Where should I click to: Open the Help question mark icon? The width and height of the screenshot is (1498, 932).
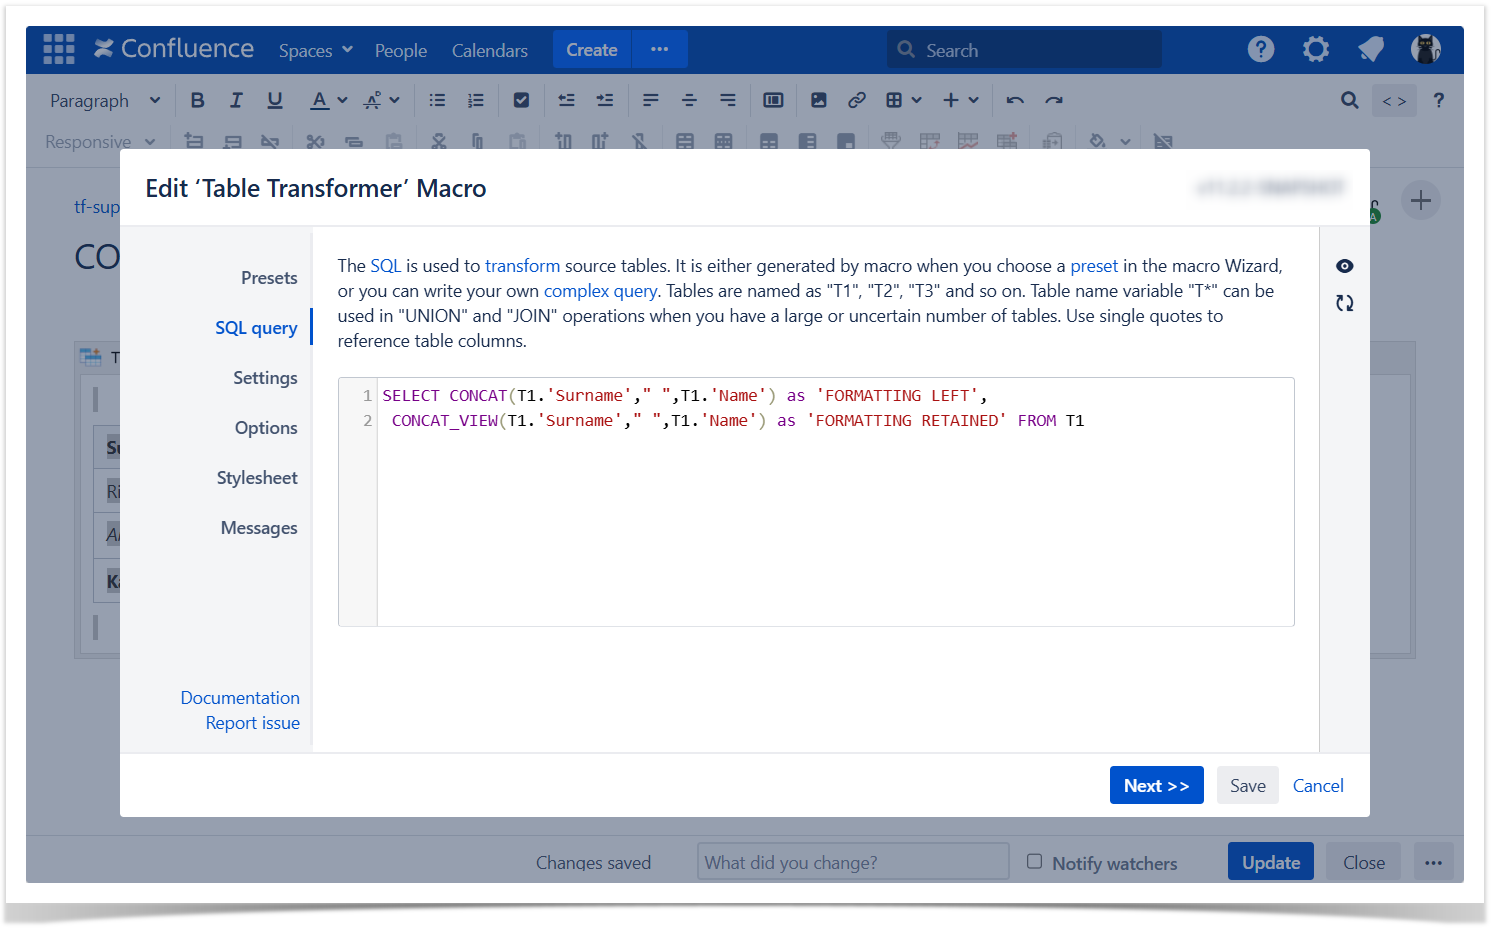click(1261, 49)
